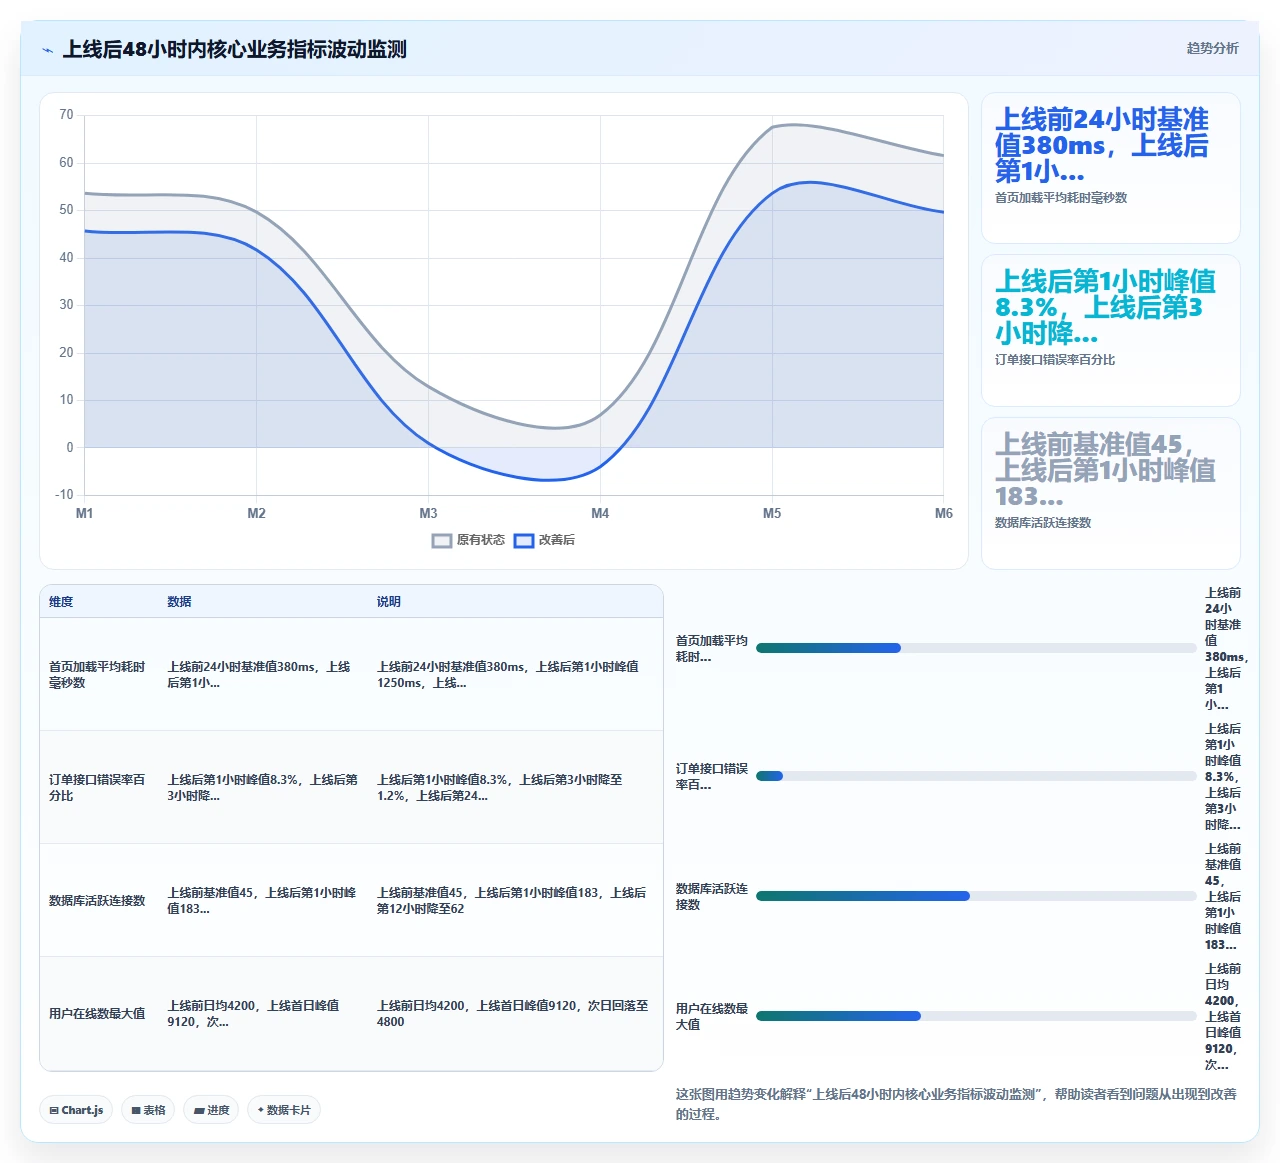Click the 趋势分析 label in header
The width and height of the screenshot is (1280, 1163).
(1212, 48)
